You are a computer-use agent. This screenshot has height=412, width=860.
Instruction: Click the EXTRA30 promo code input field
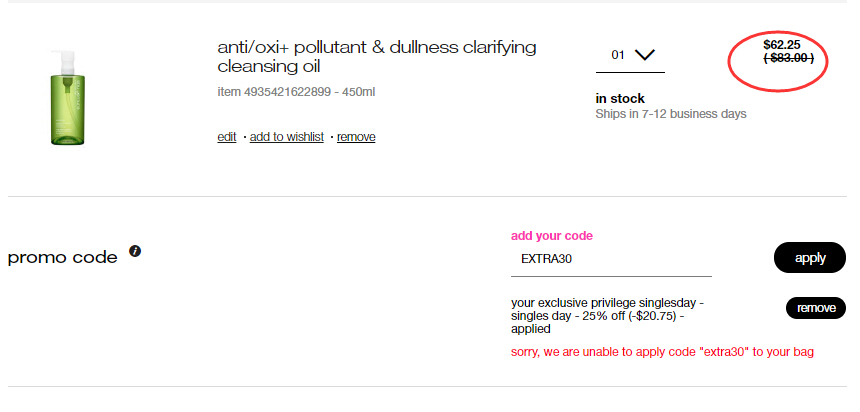(611, 259)
